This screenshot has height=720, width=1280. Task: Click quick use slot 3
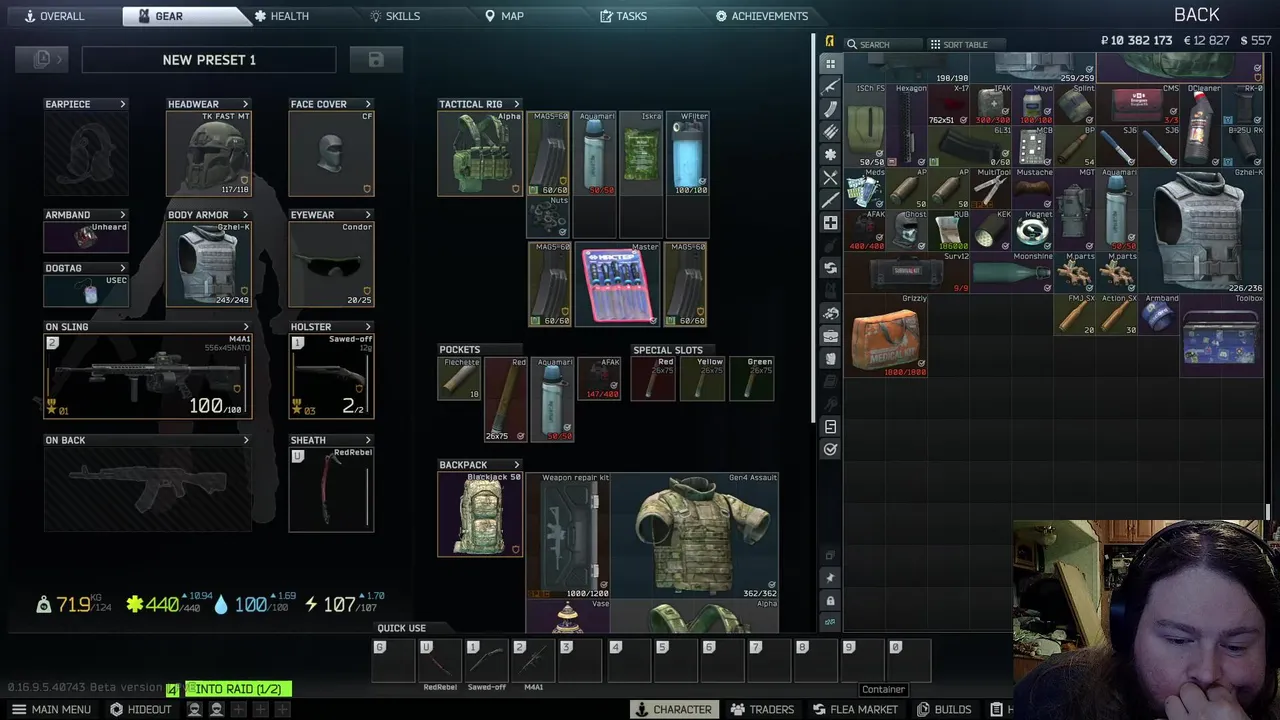[x=582, y=661]
